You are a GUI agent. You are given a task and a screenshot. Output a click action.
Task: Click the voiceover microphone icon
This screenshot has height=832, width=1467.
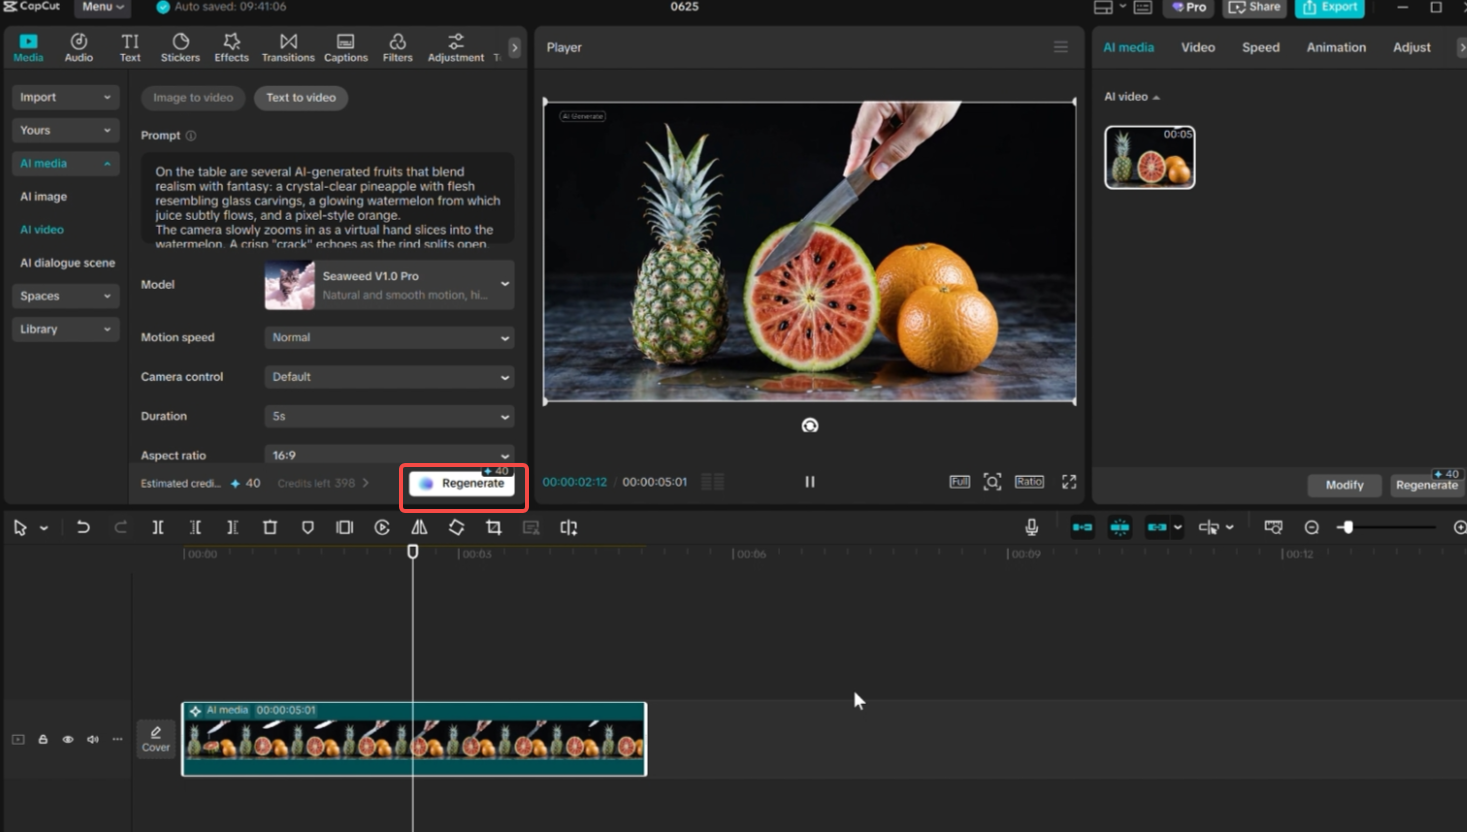[x=1031, y=527]
